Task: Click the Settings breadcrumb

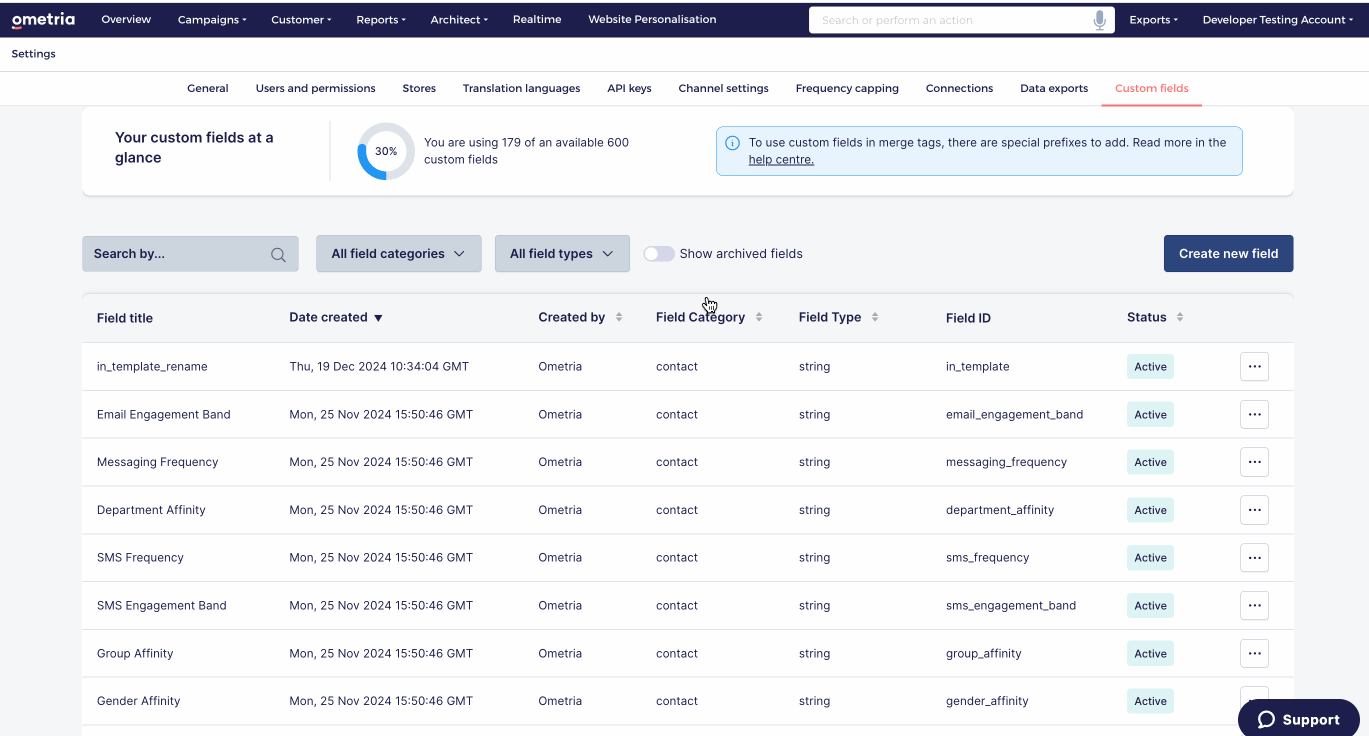Action: (33, 54)
